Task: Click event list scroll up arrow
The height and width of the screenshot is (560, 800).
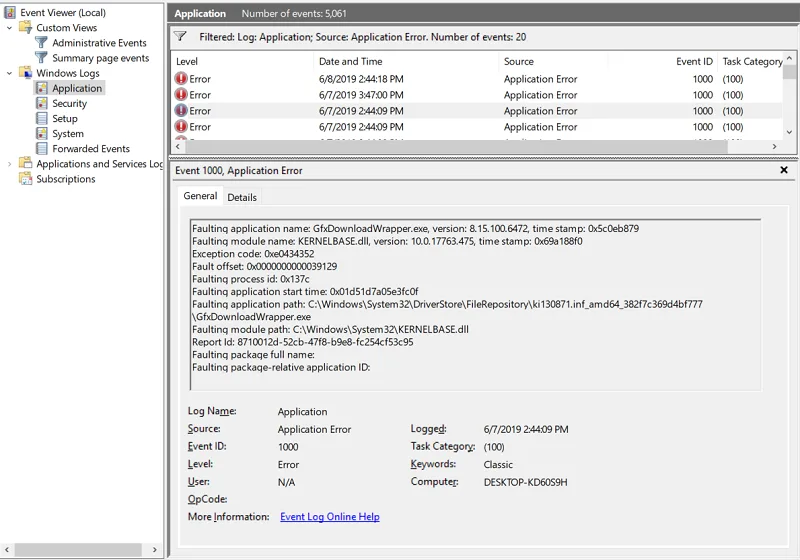Action: (x=789, y=58)
